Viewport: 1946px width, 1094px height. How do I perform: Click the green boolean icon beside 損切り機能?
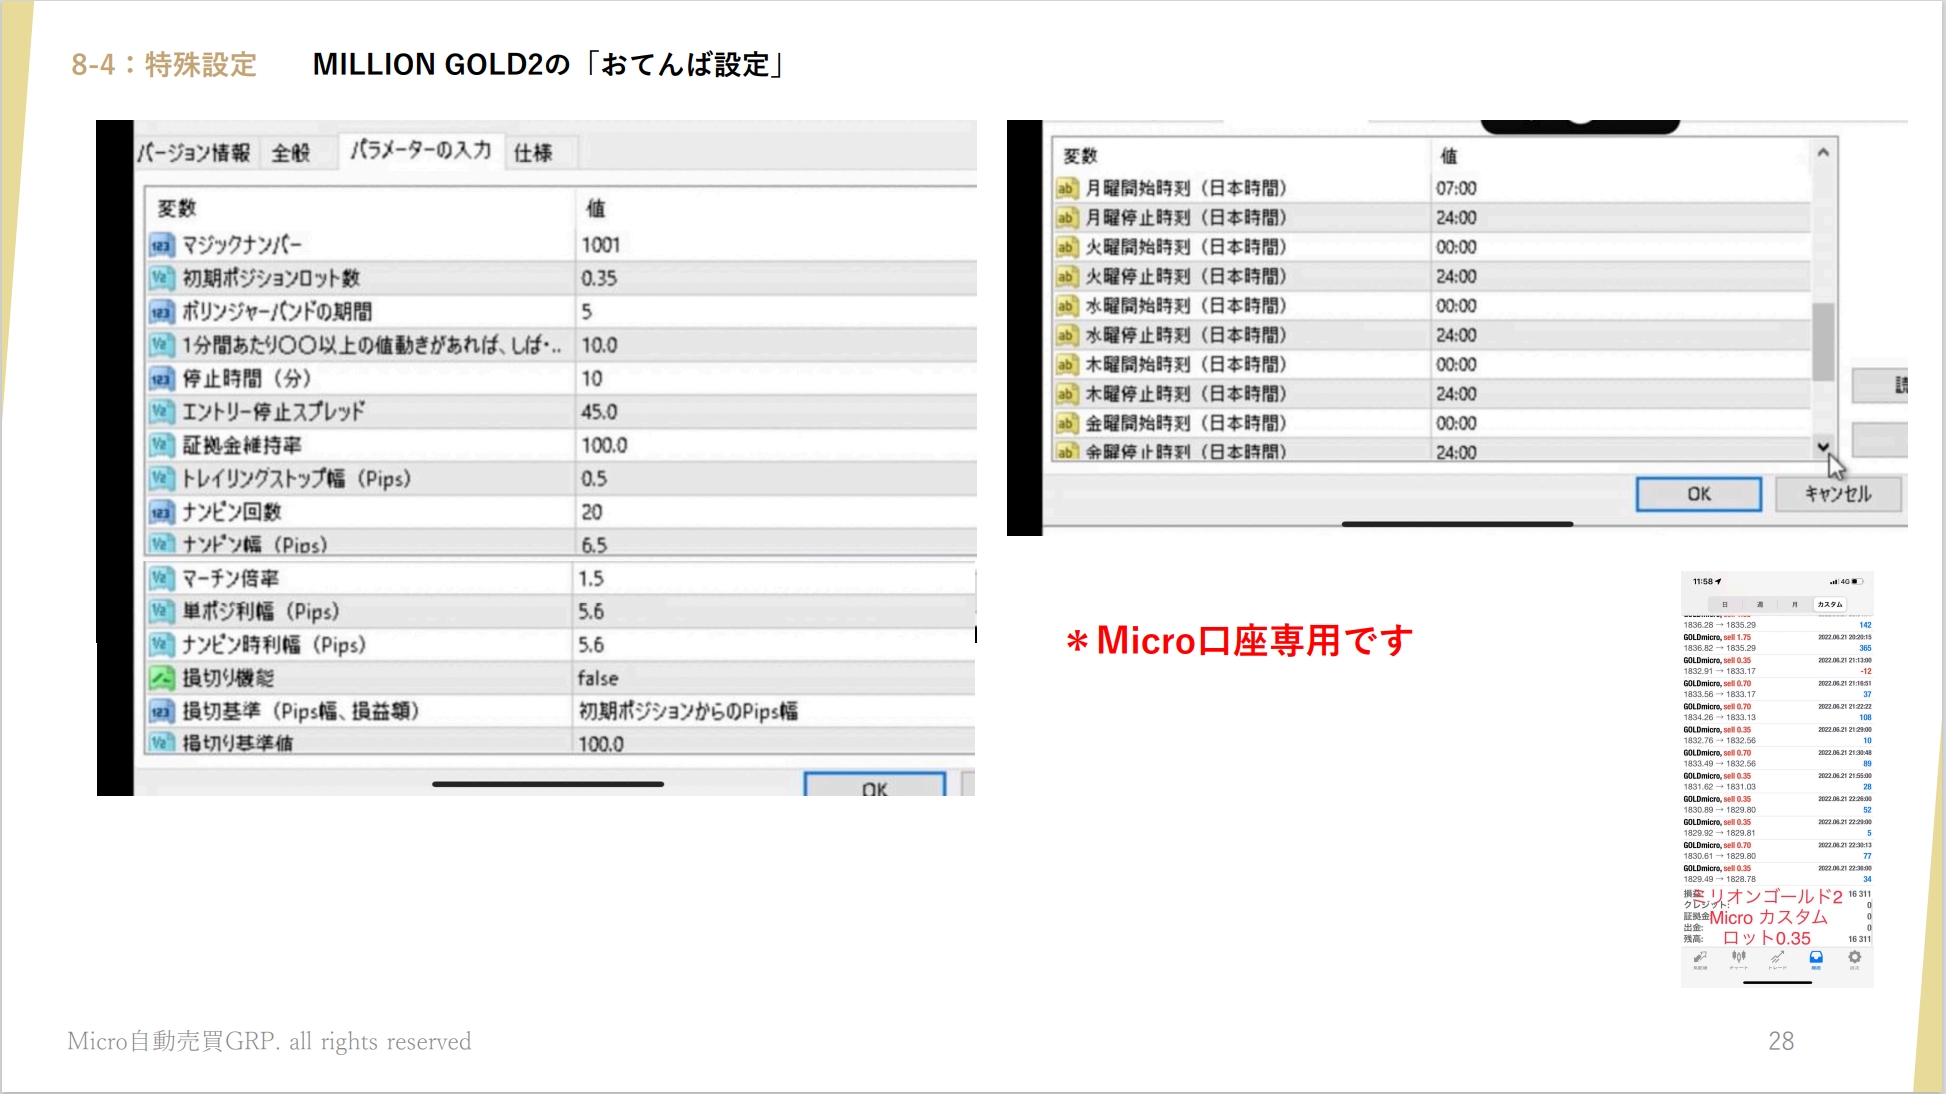point(161,678)
